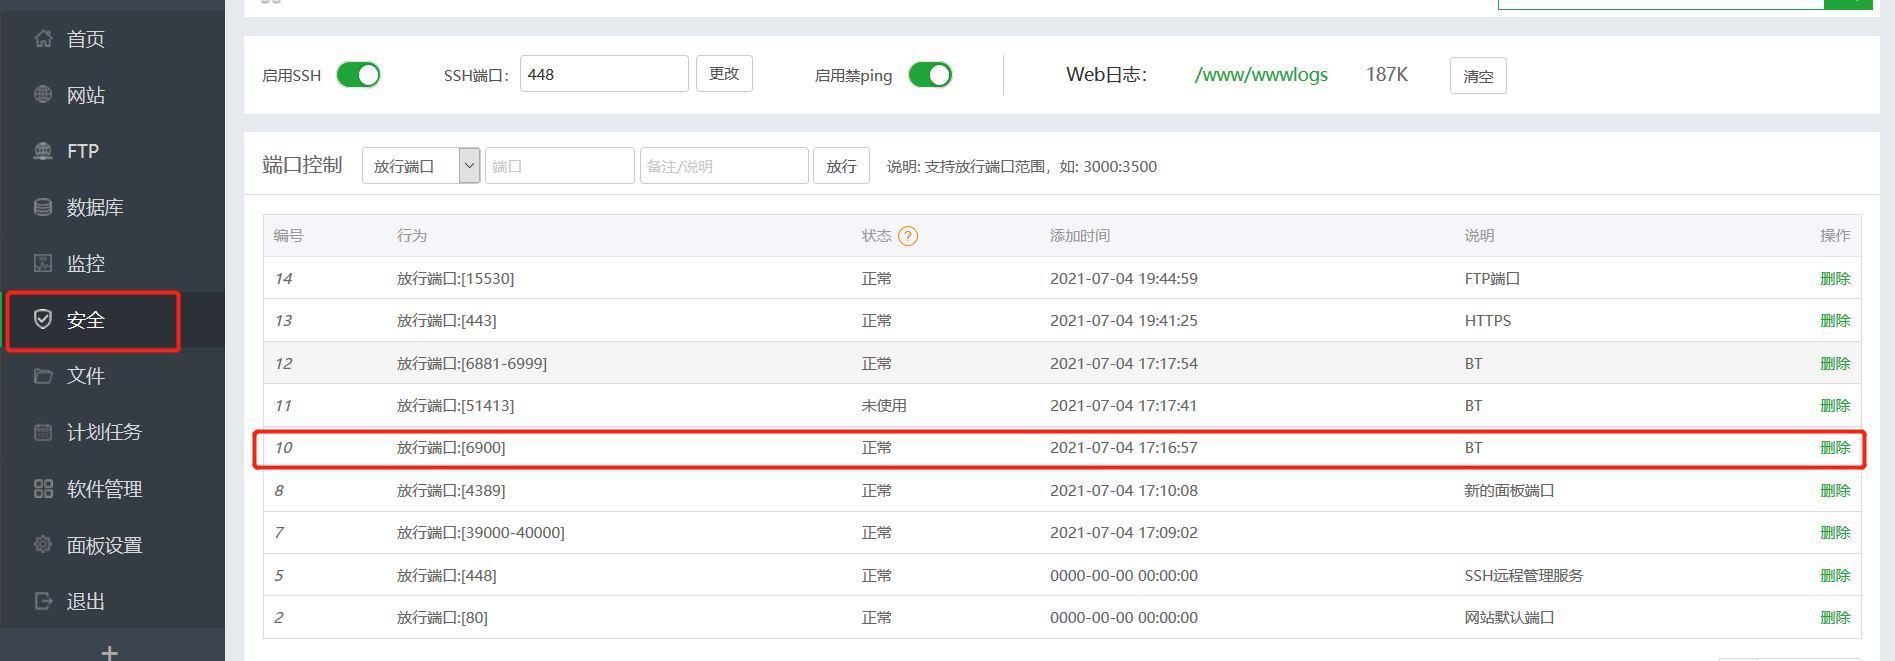Delete the port 51413 rule
1895x661 pixels.
1835,406
